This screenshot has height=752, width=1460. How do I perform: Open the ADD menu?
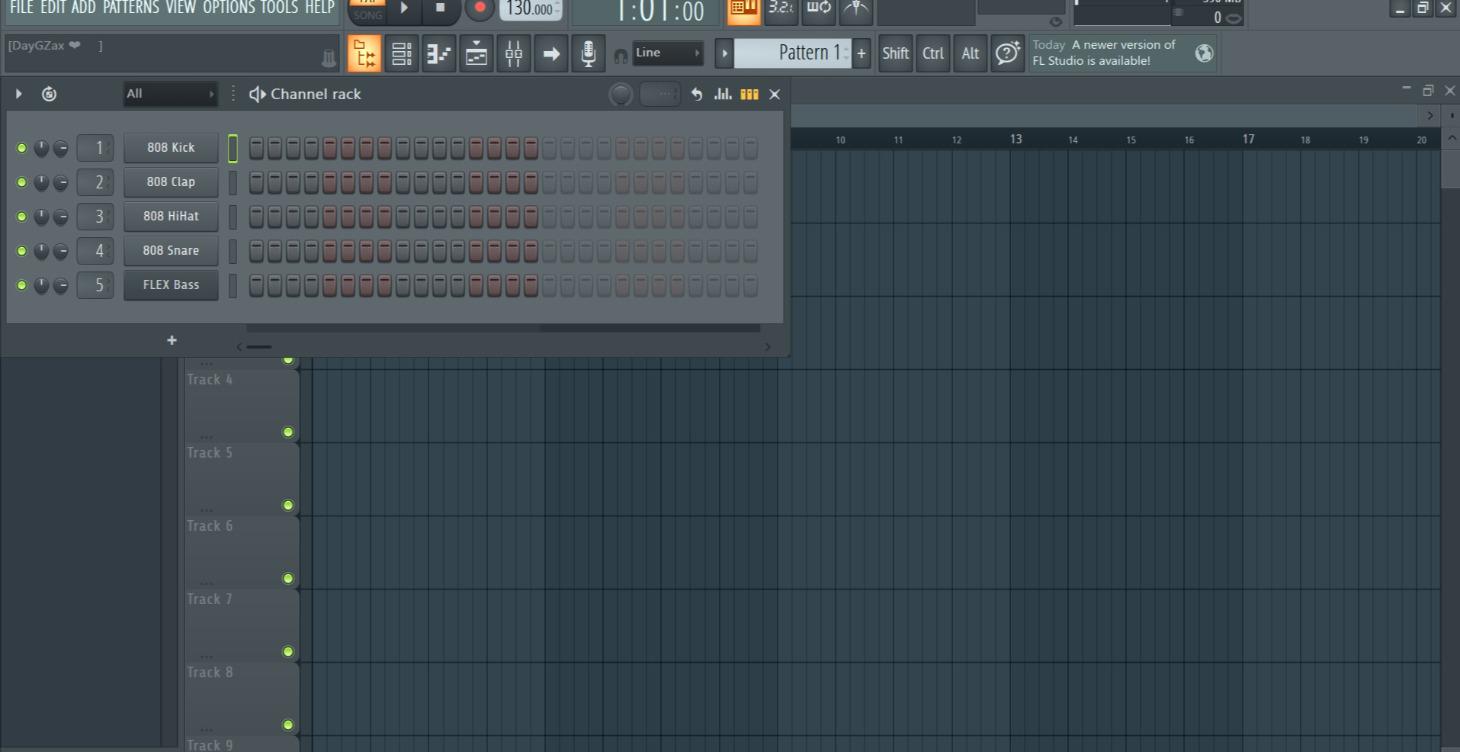click(83, 8)
